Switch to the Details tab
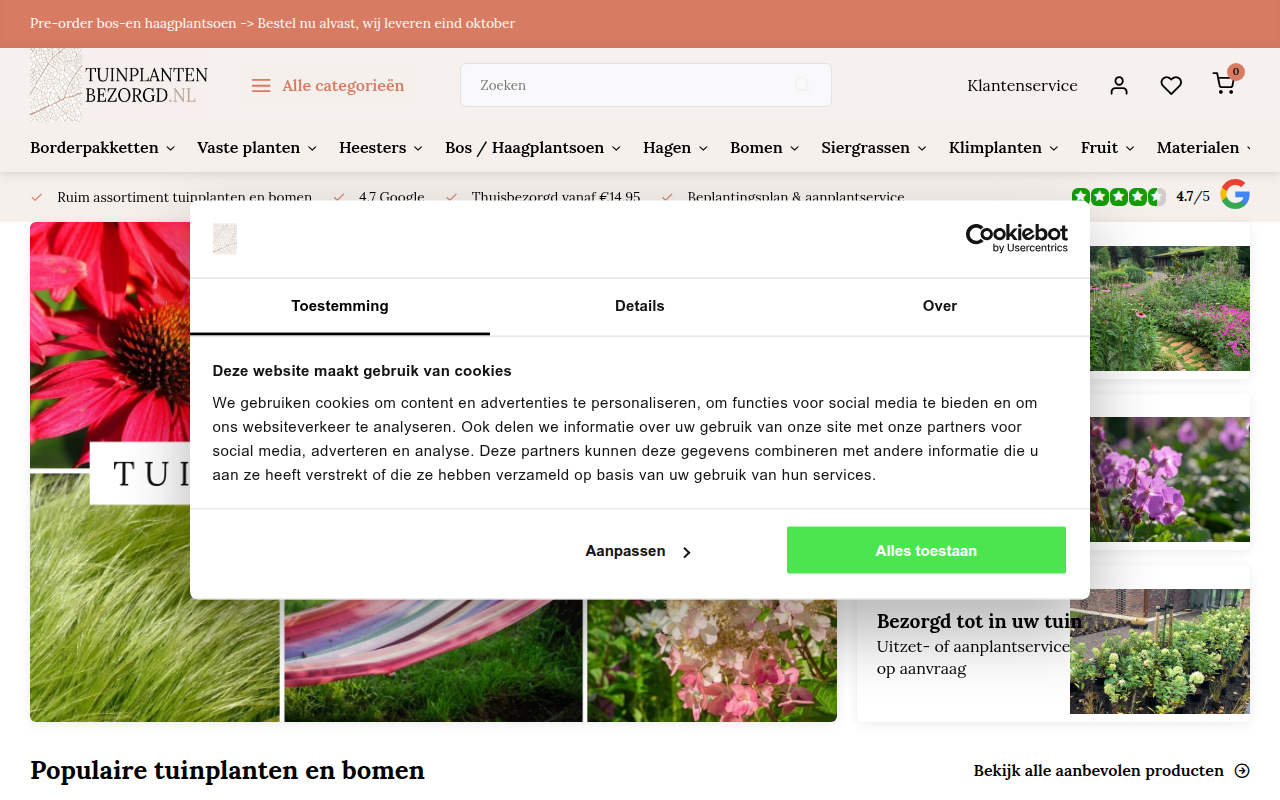 (x=640, y=306)
